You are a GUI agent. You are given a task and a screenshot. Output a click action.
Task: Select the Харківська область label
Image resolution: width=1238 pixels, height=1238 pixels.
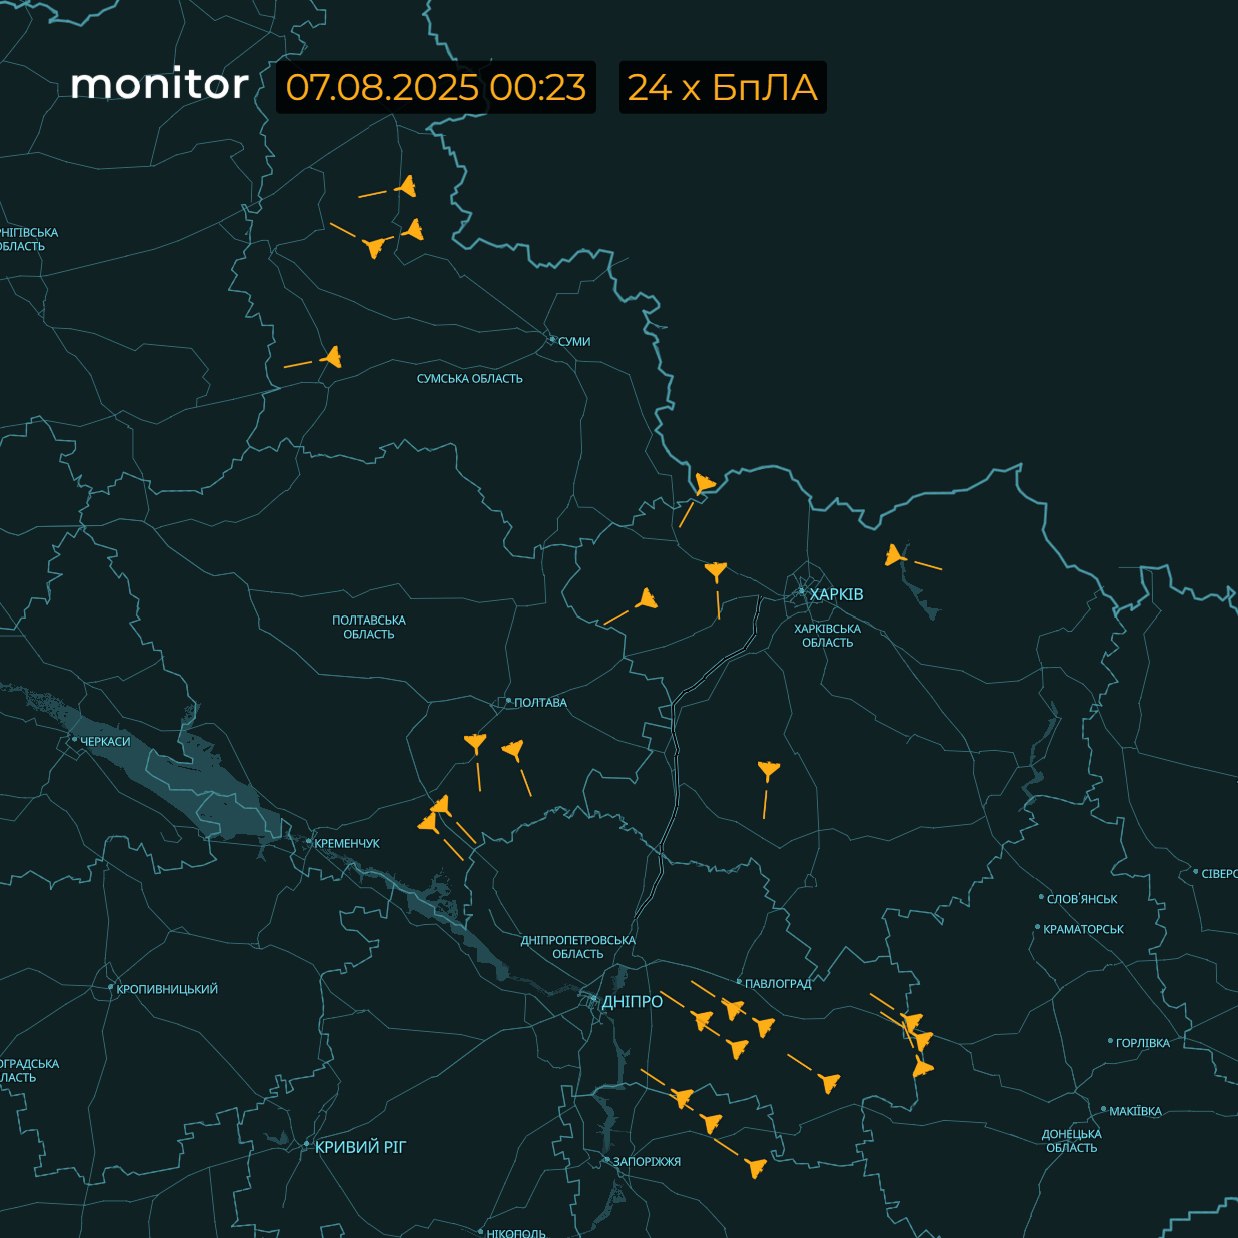coord(827,636)
